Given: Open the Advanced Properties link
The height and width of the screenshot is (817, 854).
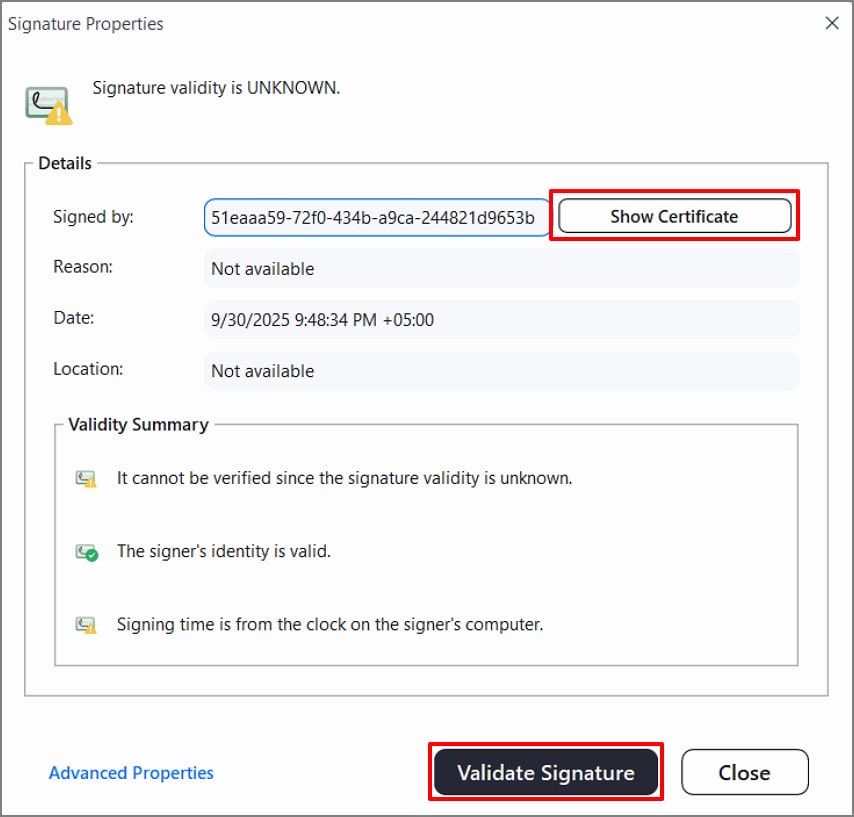Looking at the screenshot, I should (131, 773).
